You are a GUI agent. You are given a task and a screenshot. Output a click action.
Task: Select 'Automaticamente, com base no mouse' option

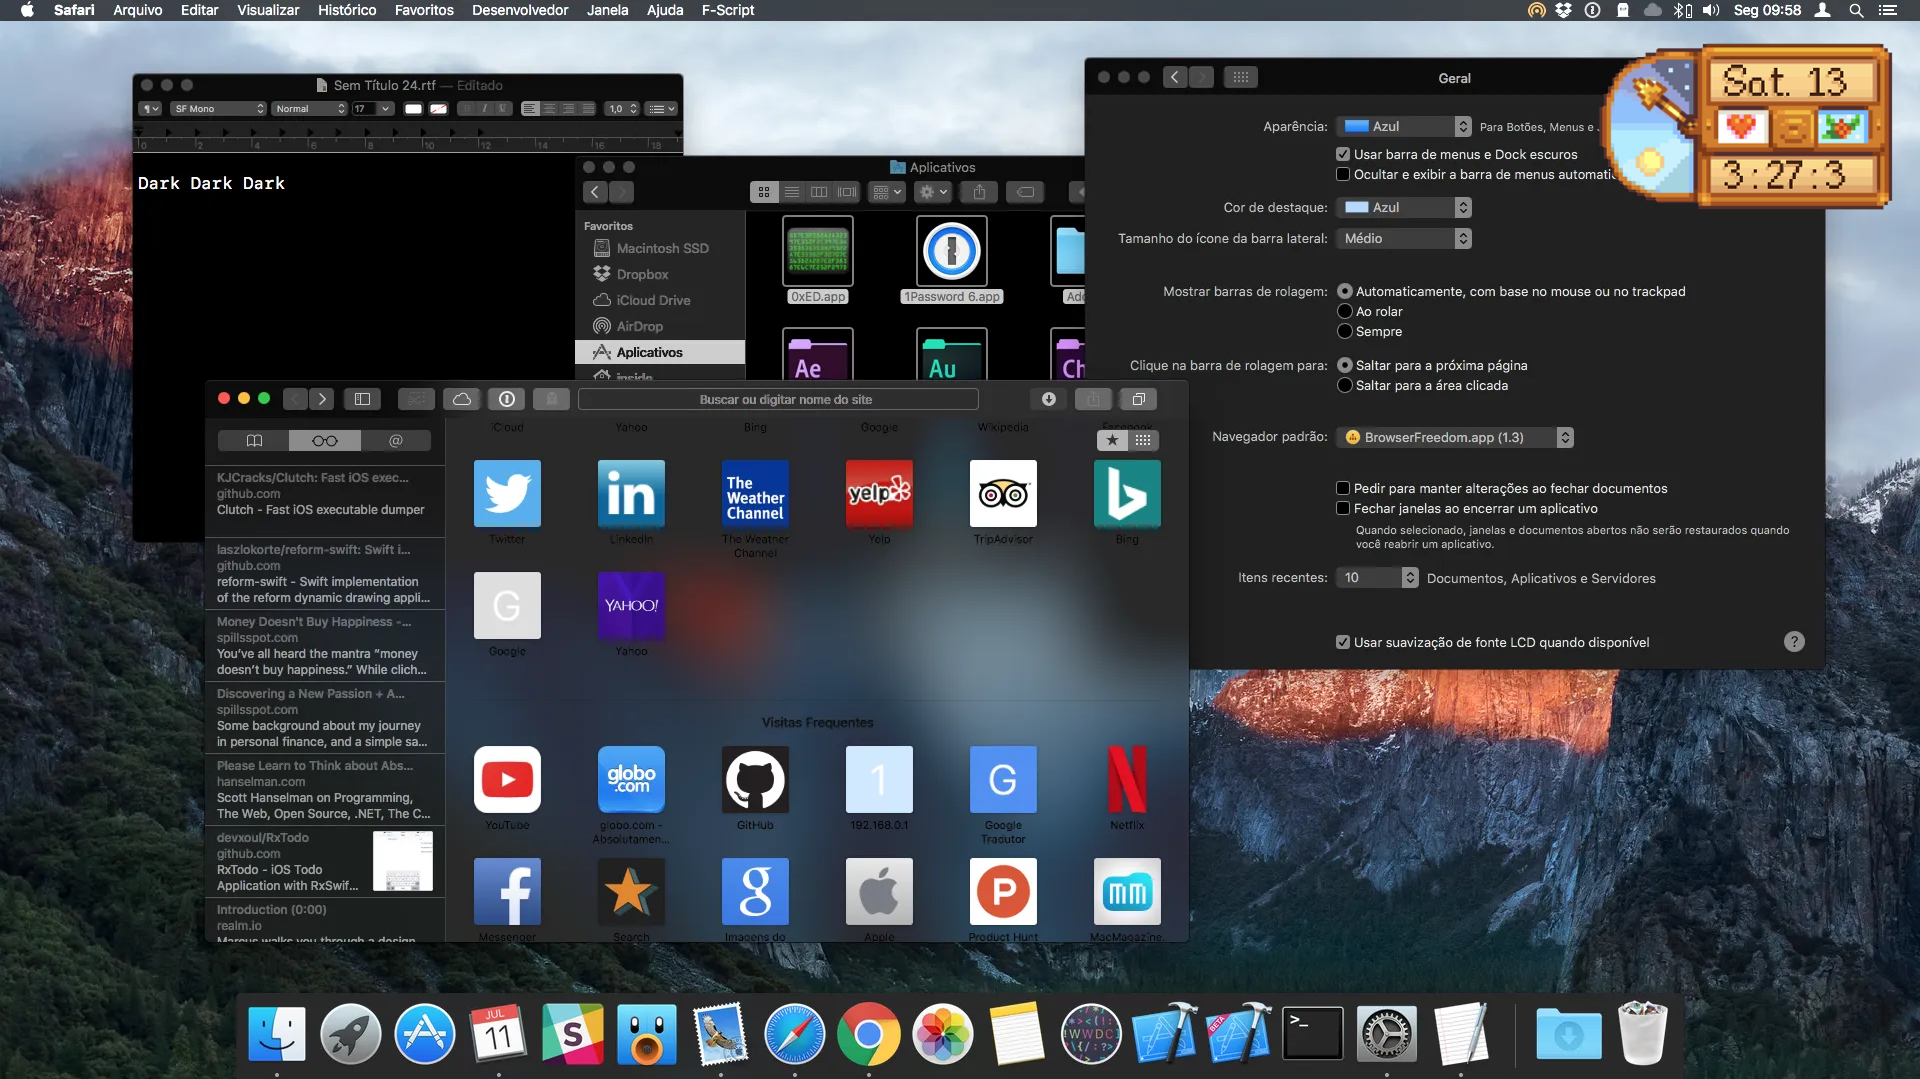1345,291
